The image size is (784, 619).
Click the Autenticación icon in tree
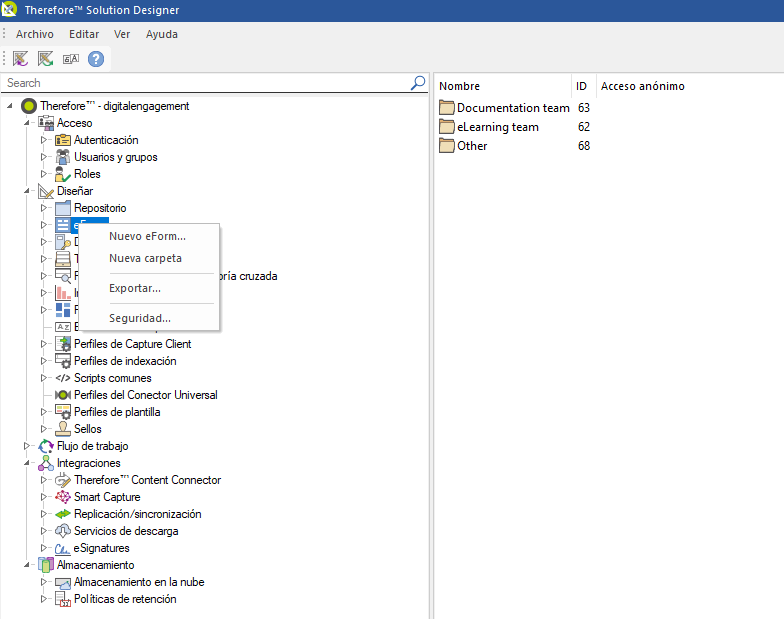(x=63, y=140)
